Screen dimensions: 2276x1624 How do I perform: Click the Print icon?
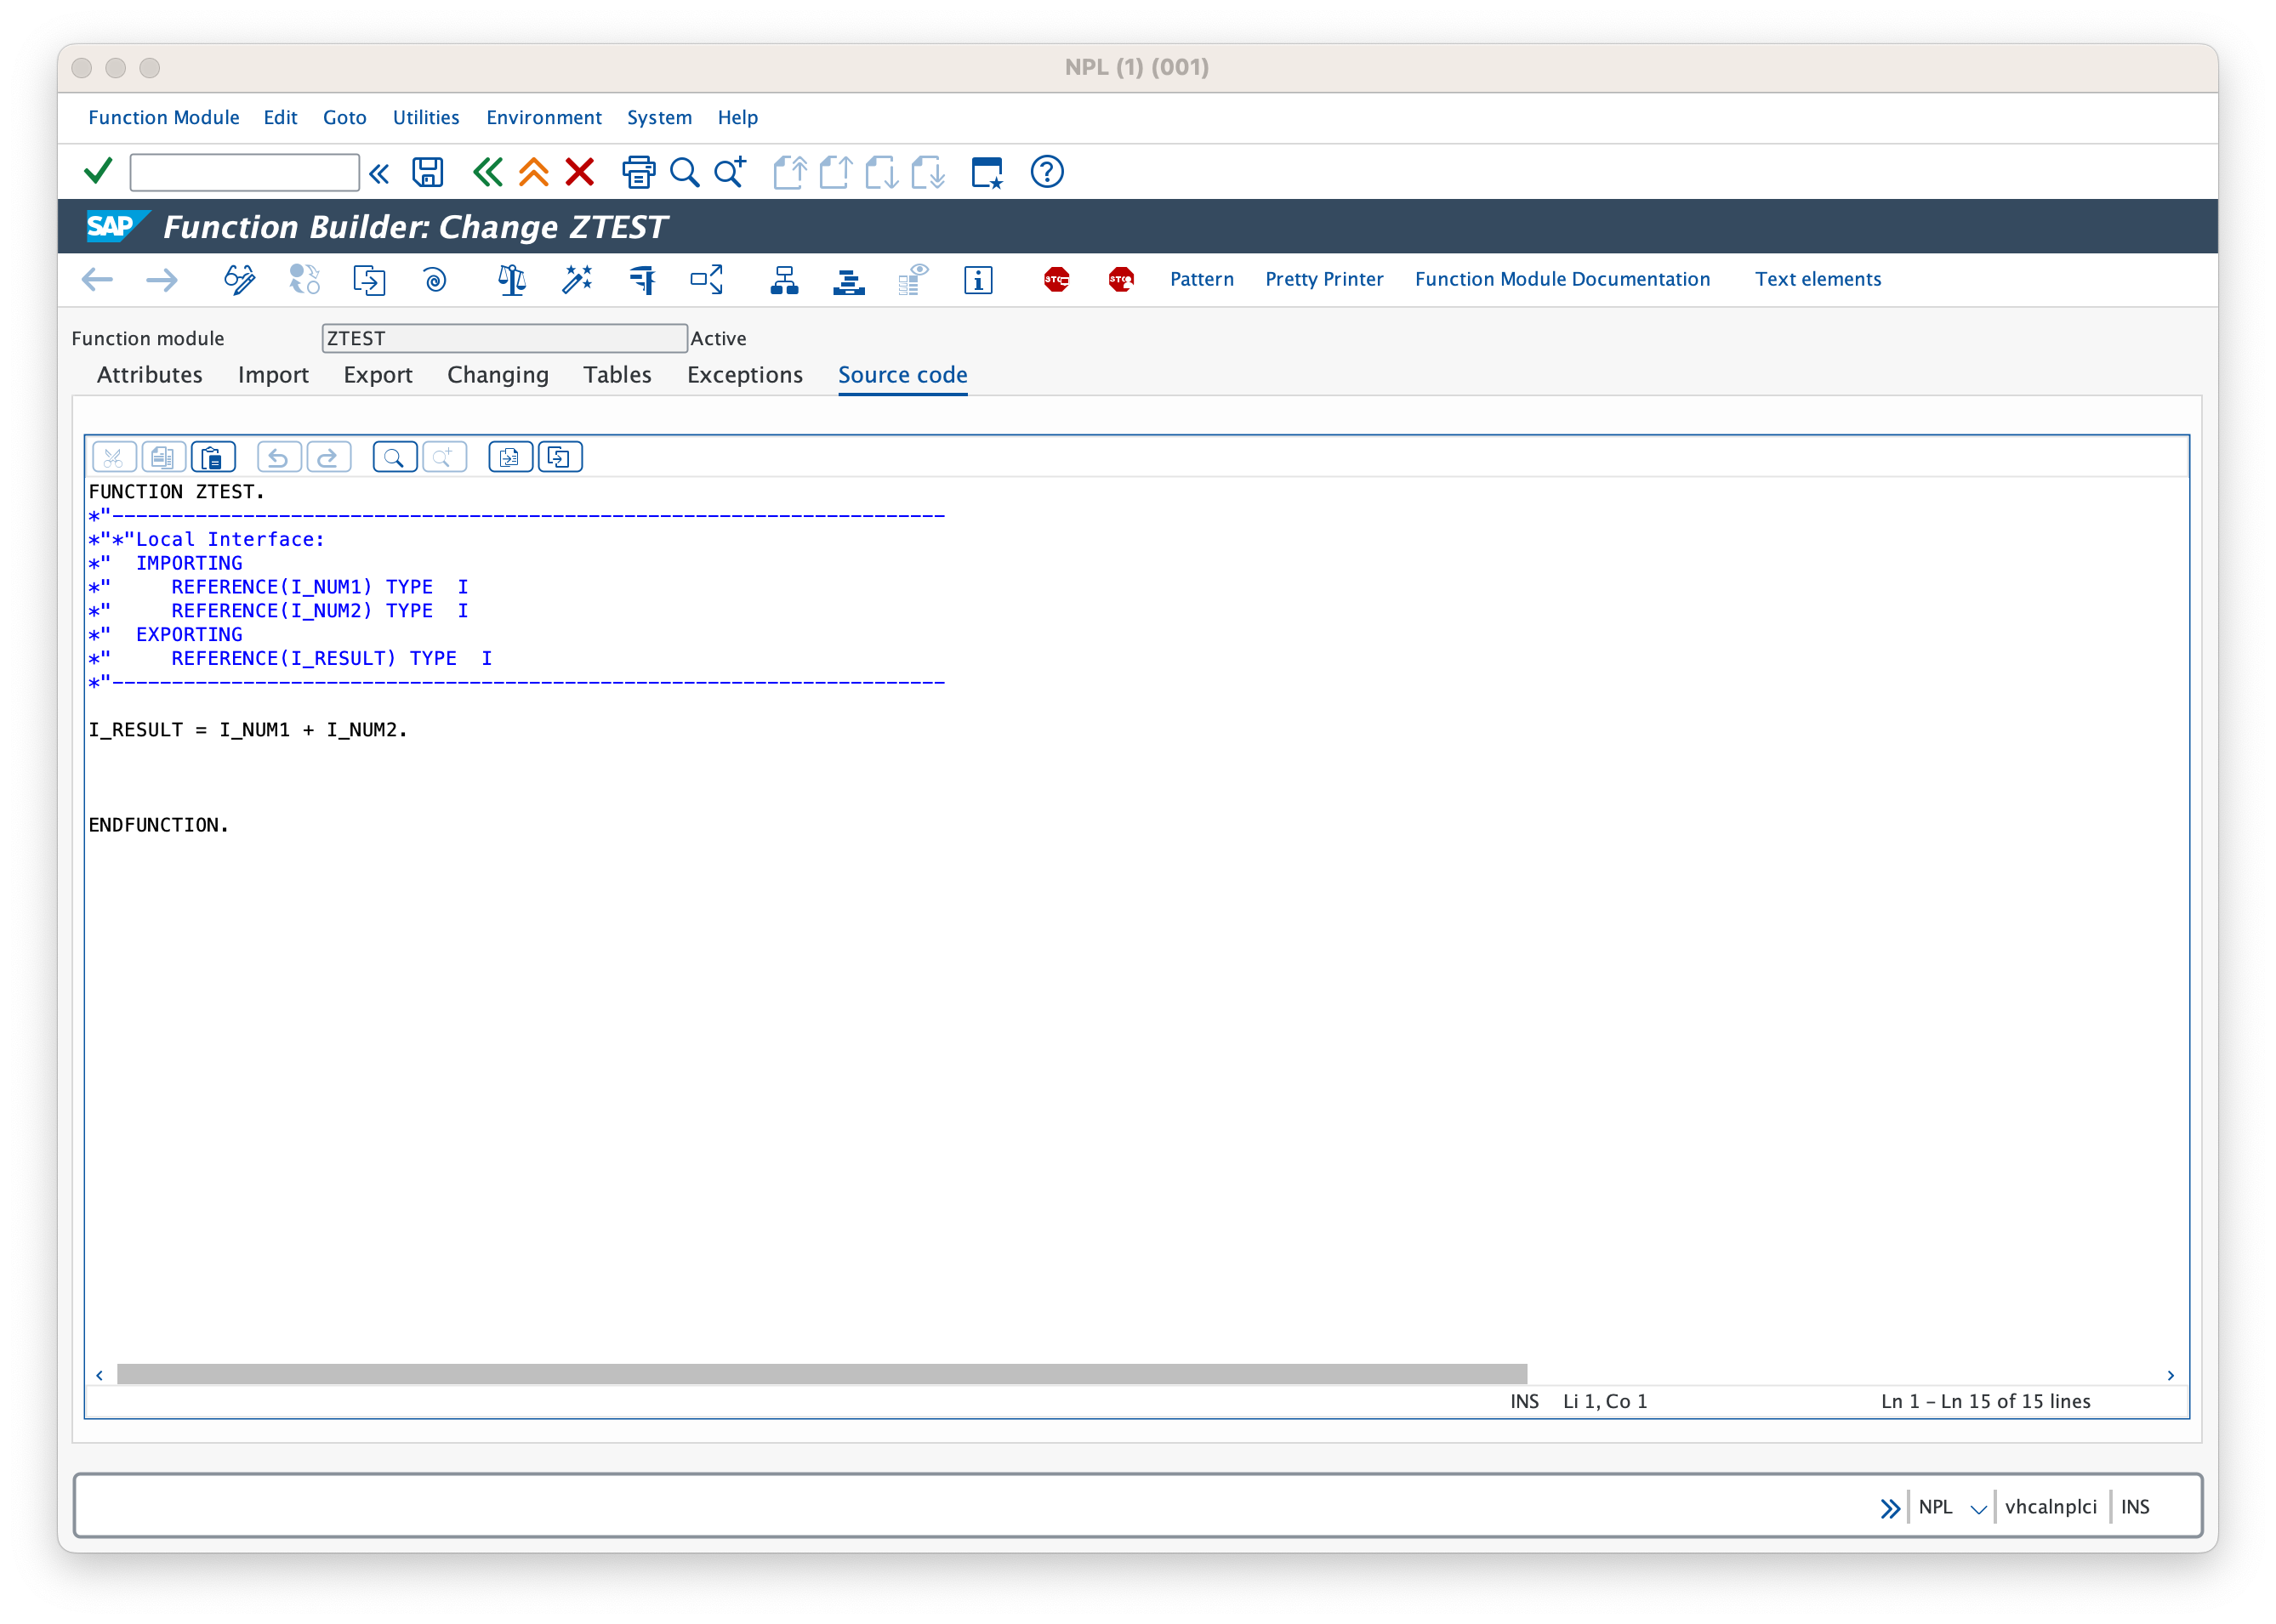pyautogui.click(x=638, y=172)
